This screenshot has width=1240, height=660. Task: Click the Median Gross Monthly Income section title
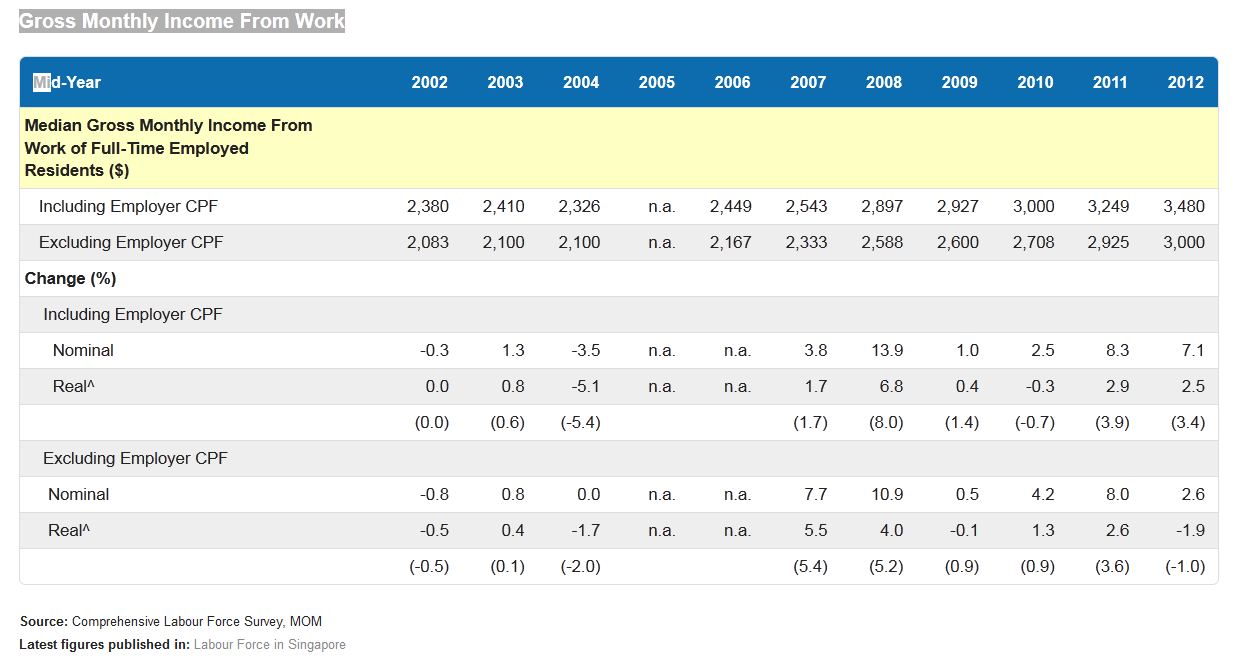click(169, 148)
